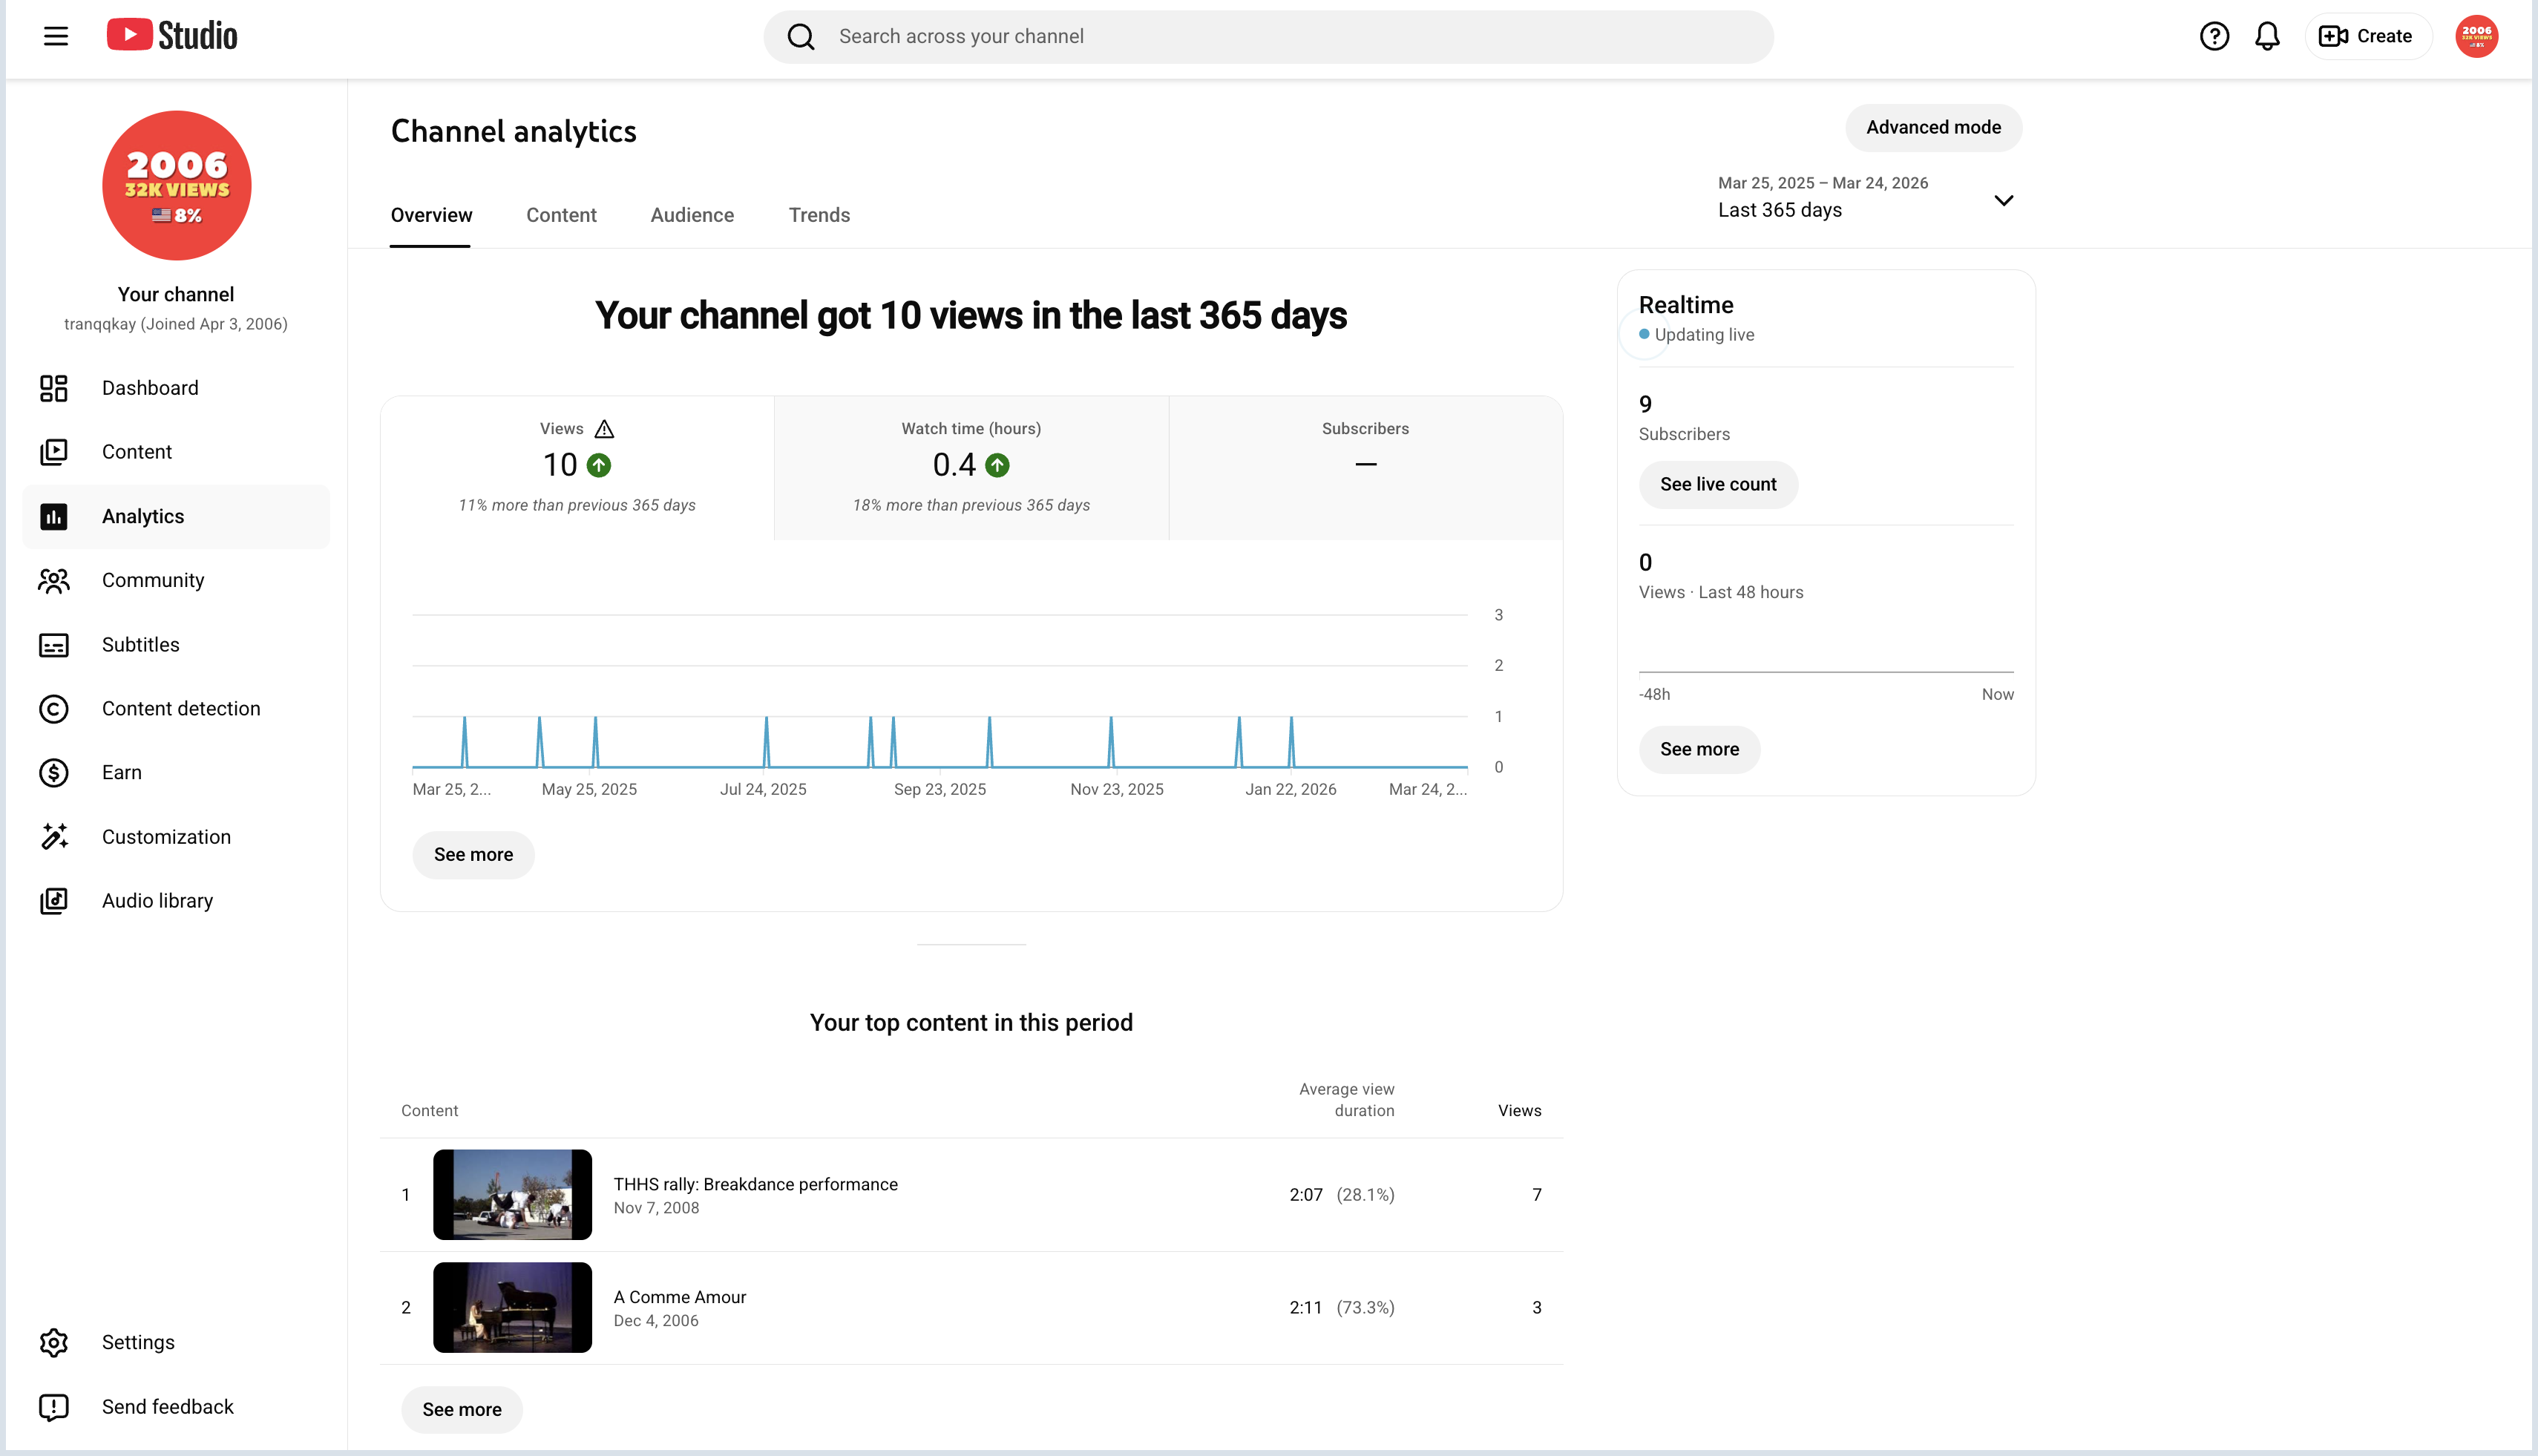Click the search across your channel field
The height and width of the screenshot is (1456, 2538).
click(1268, 37)
